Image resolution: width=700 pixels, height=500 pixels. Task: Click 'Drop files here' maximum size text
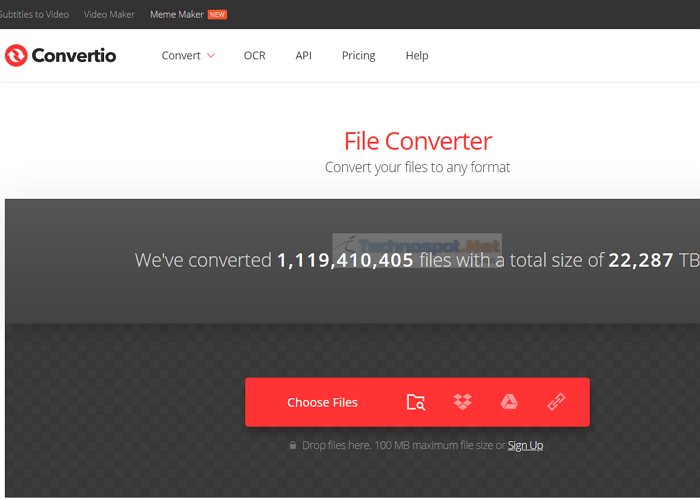coord(403,445)
